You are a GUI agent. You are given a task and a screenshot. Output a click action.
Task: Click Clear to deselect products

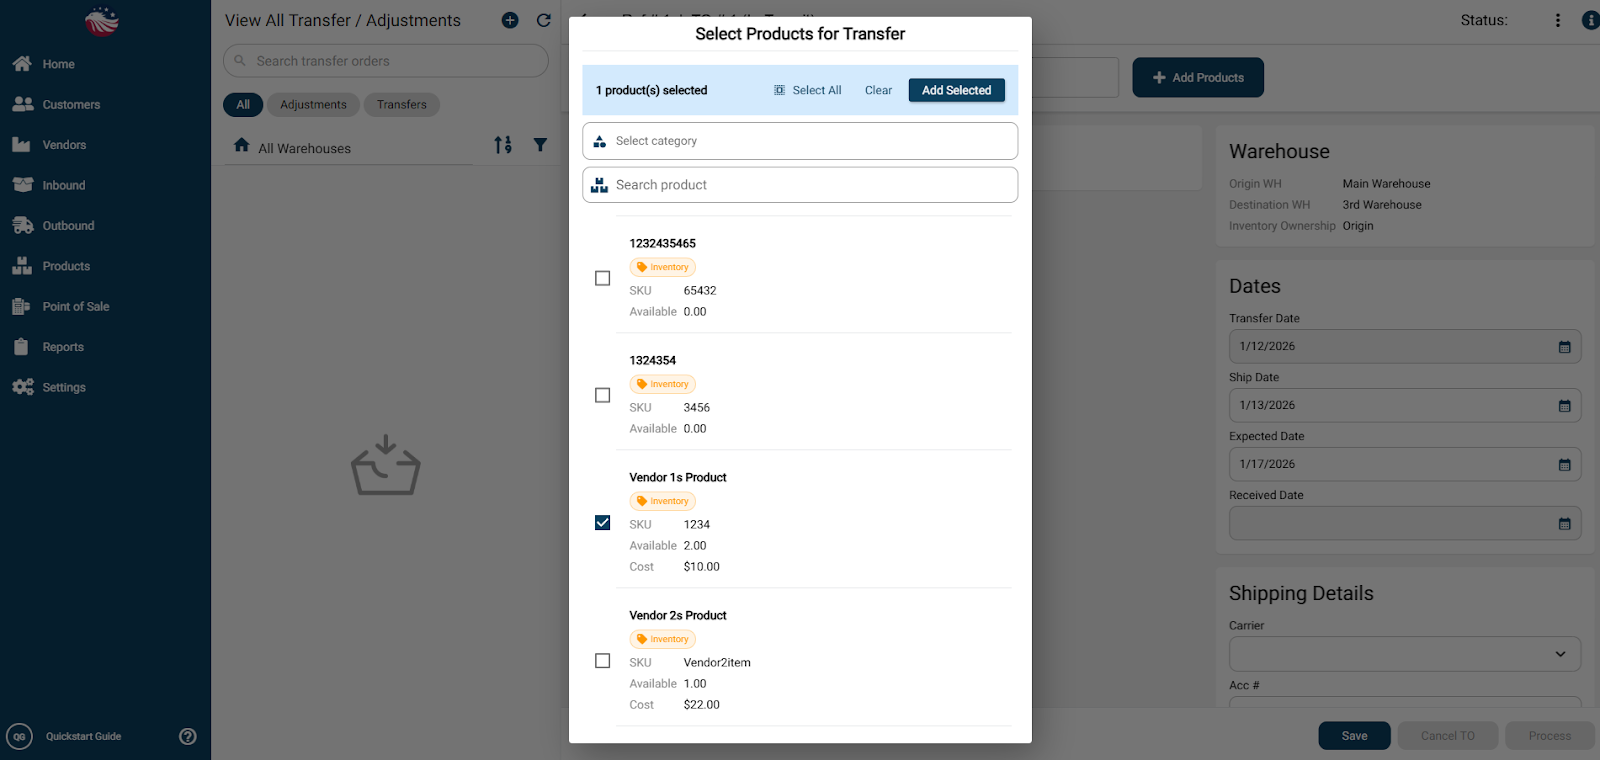pyautogui.click(x=878, y=90)
